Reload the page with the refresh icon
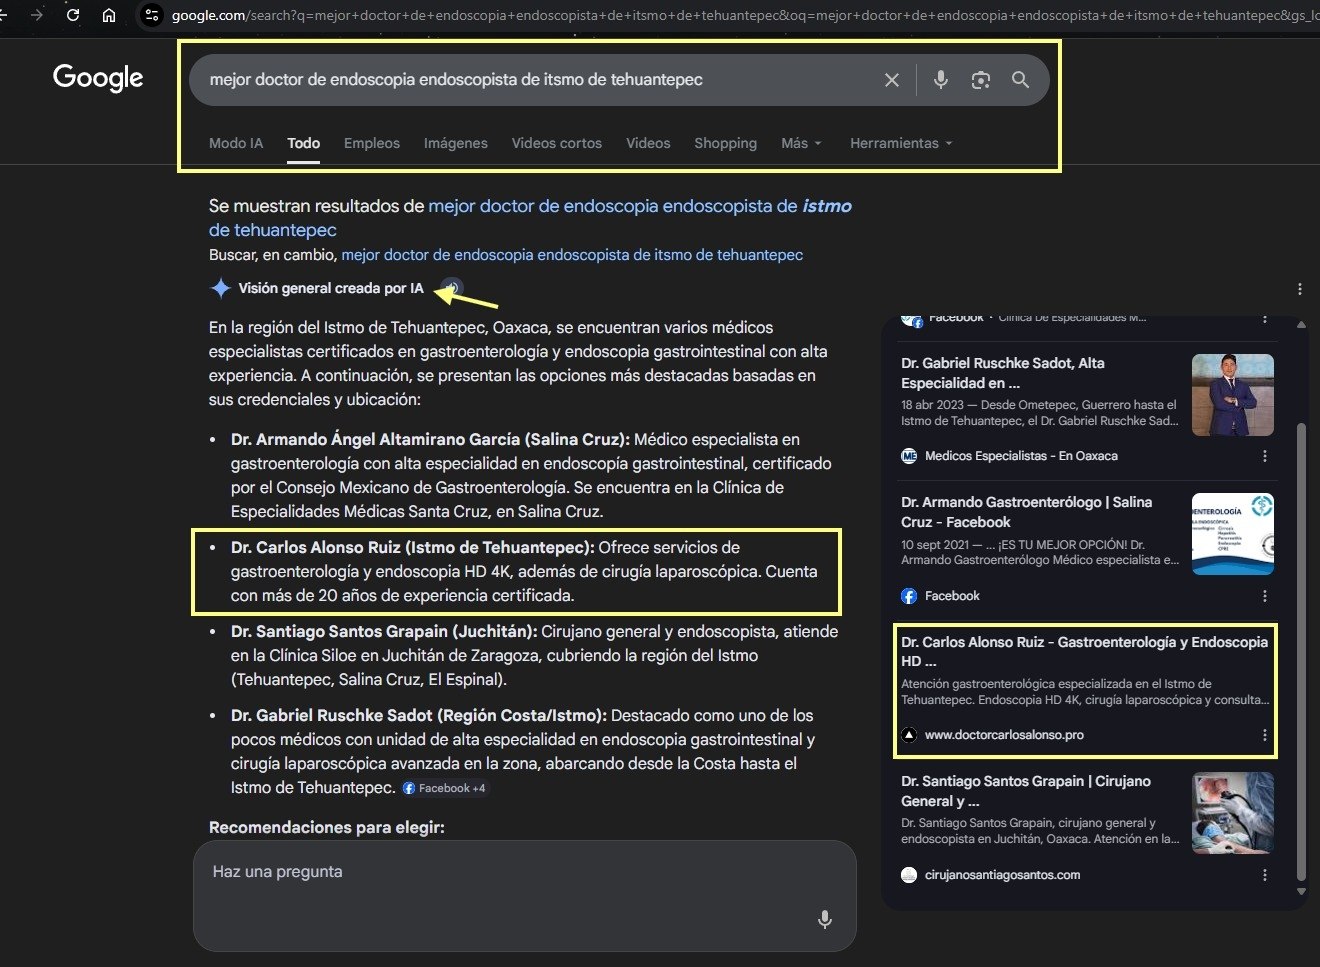Screen dimensions: 1320x967 [x=73, y=15]
